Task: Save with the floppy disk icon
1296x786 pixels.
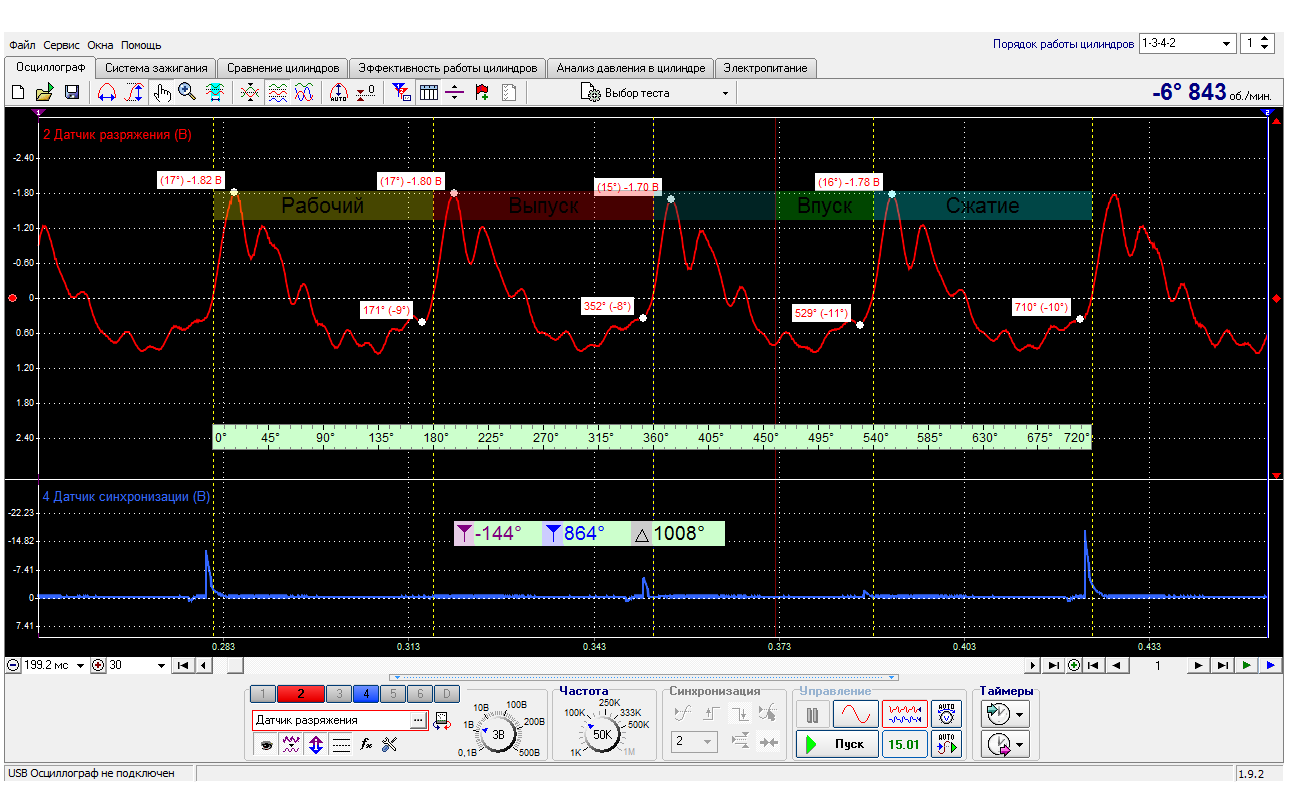Action: pyautogui.click(x=72, y=92)
